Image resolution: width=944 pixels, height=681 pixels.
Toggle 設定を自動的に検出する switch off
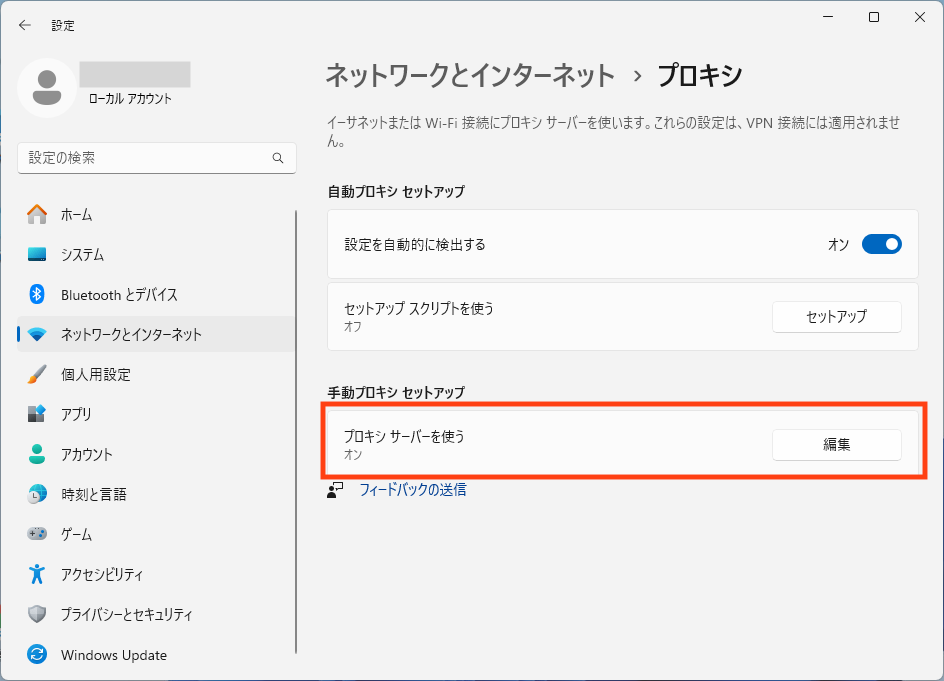(x=881, y=244)
